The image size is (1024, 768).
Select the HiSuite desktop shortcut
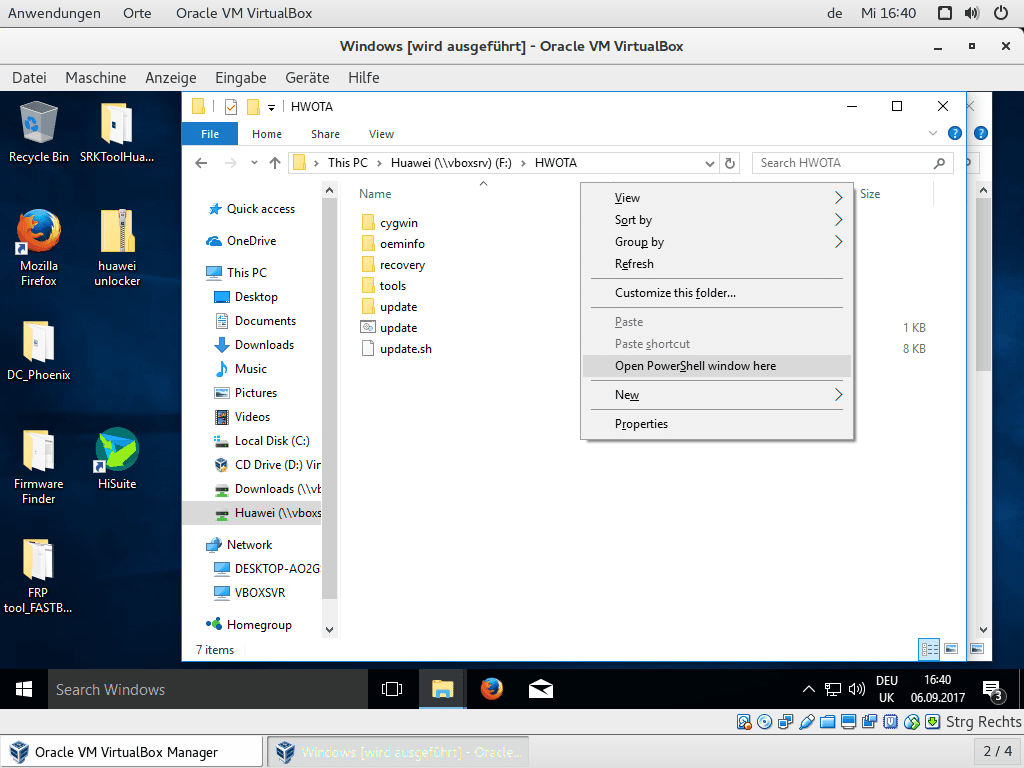117,459
